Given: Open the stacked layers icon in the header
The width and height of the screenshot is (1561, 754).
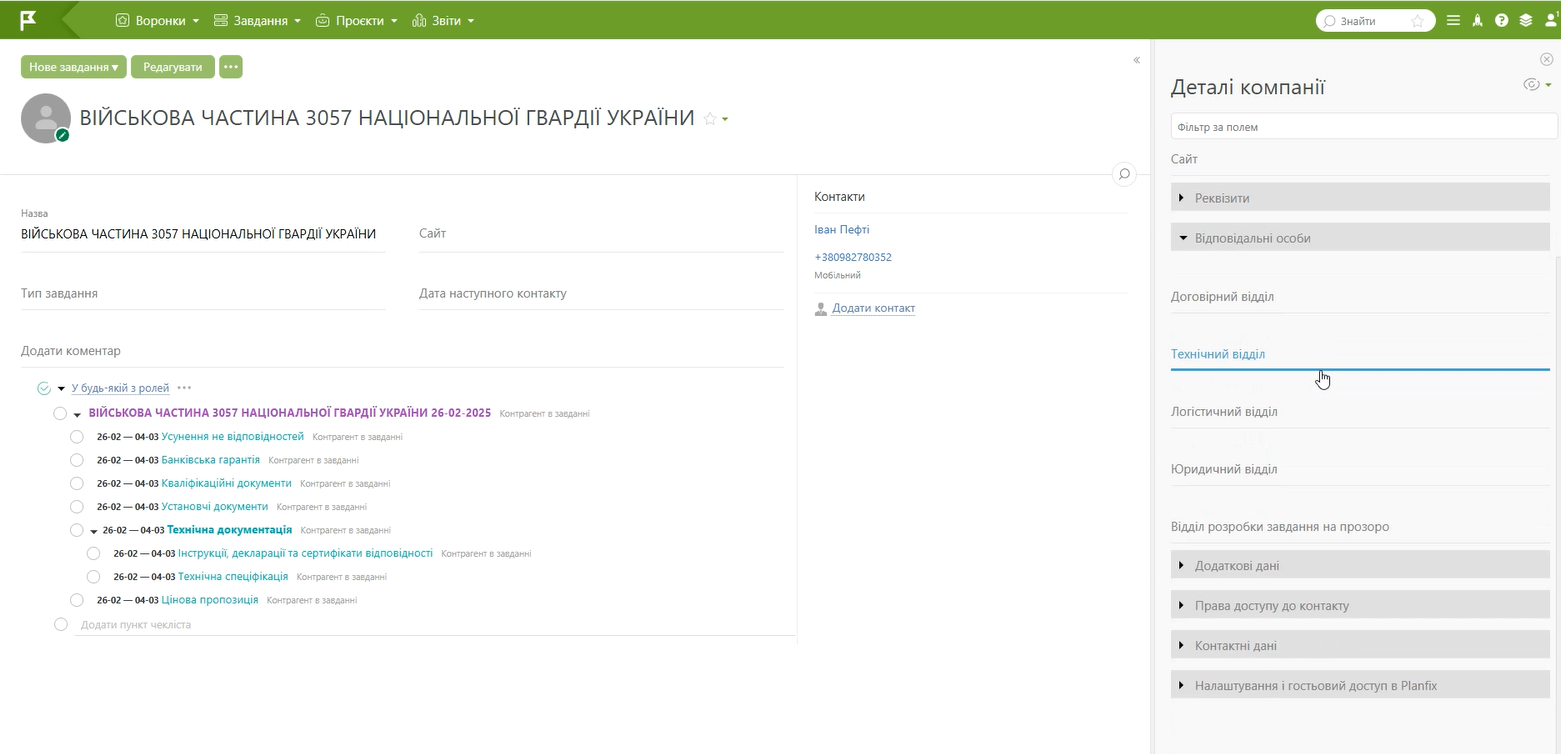Looking at the screenshot, I should pyautogui.click(x=1525, y=21).
